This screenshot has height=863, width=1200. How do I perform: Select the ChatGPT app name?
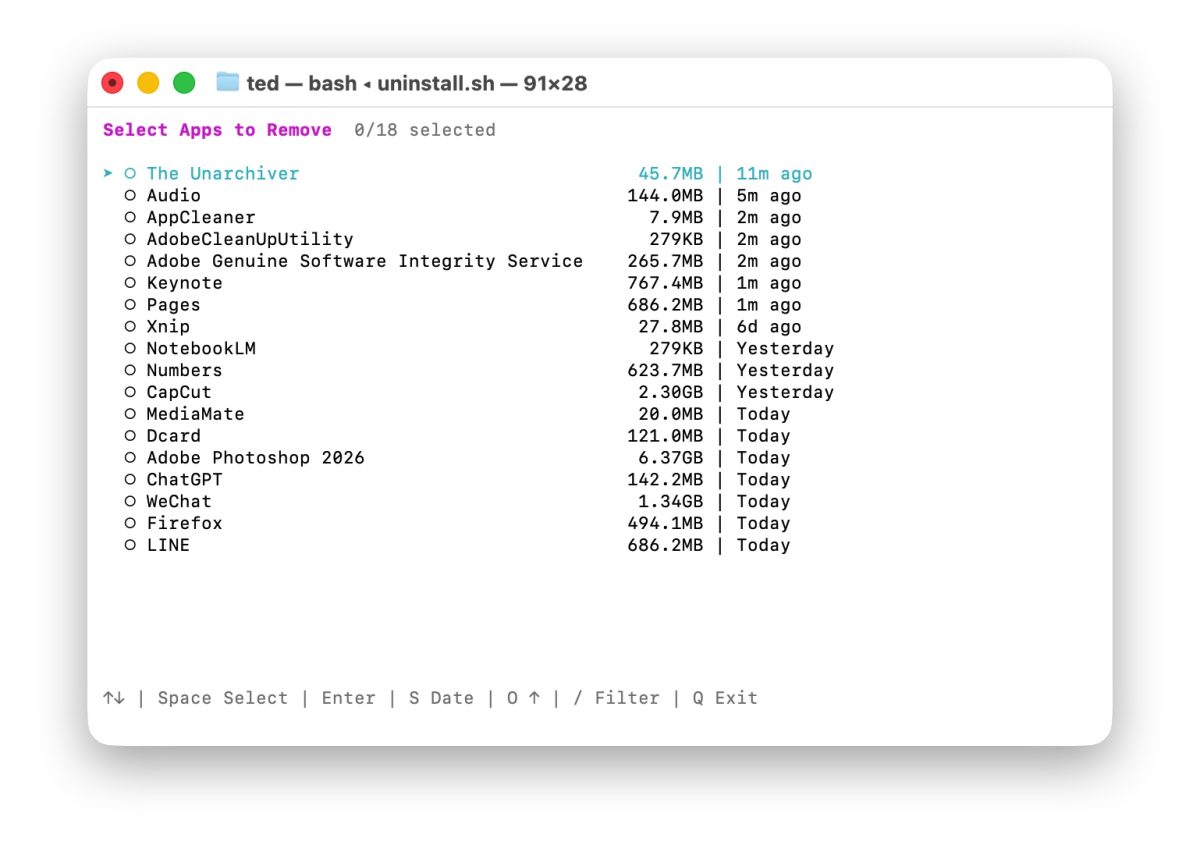(184, 480)
